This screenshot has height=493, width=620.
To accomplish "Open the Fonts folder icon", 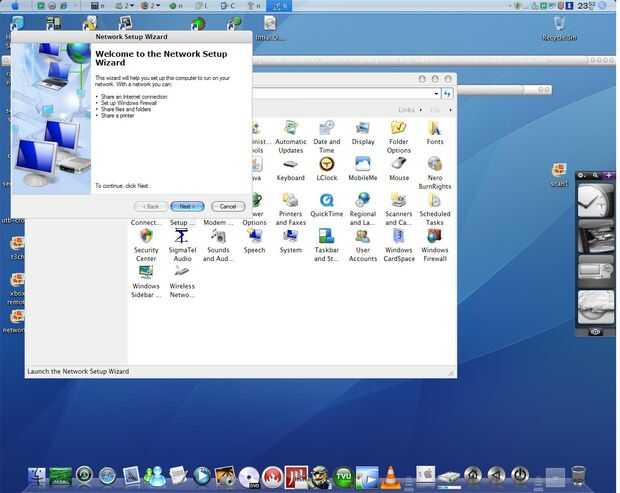I will tap(435, 133).
